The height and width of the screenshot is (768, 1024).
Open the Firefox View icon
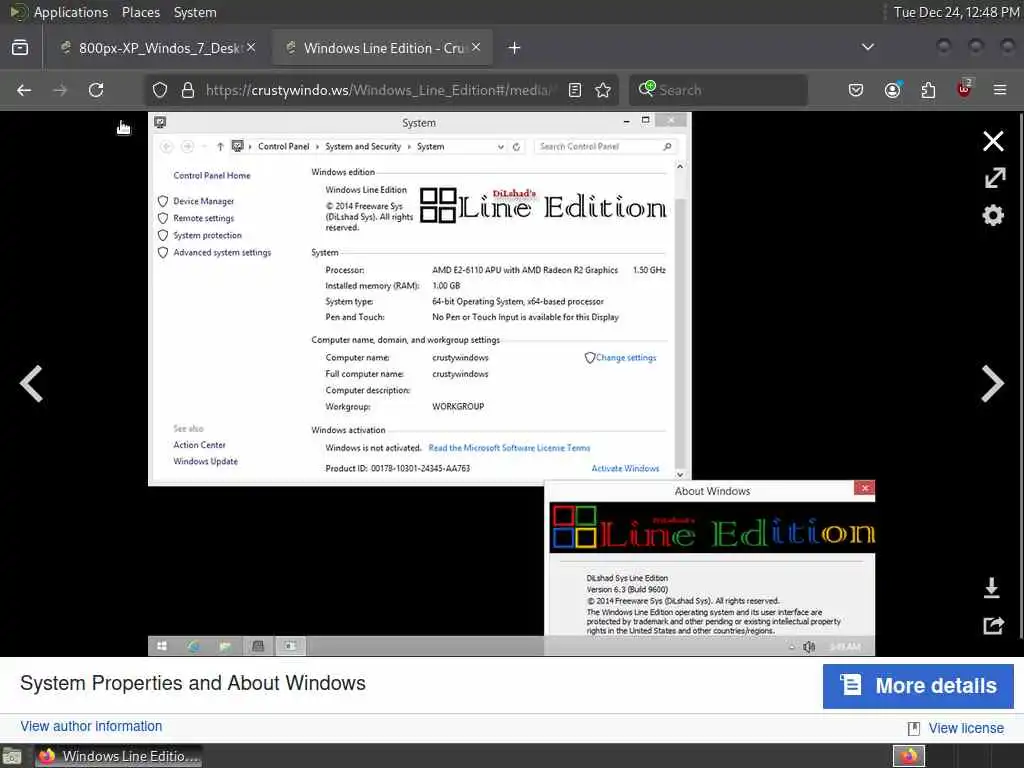[x=20, y=48]
